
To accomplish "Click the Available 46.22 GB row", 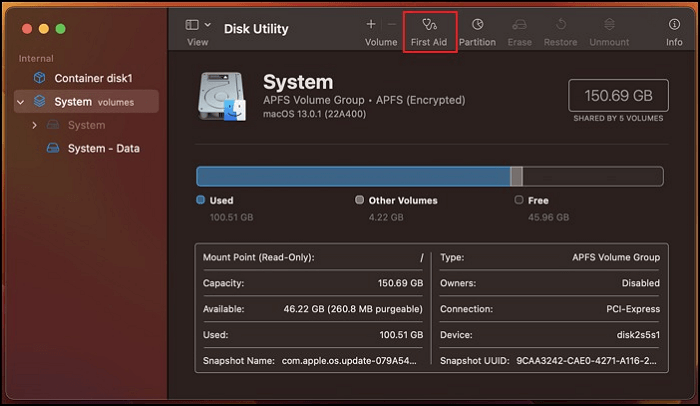I will [313, 309].
